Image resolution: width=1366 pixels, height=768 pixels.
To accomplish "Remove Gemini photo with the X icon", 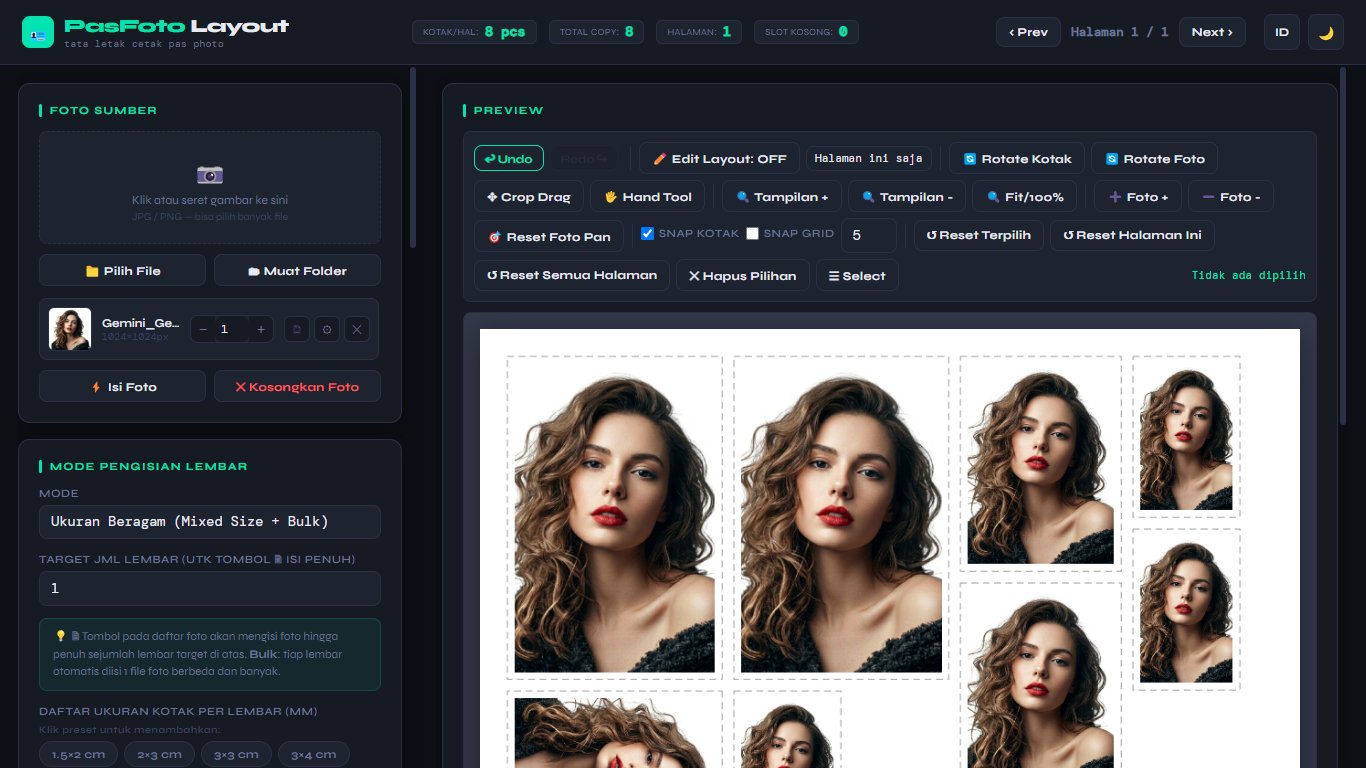I will (x=357, y=329).
